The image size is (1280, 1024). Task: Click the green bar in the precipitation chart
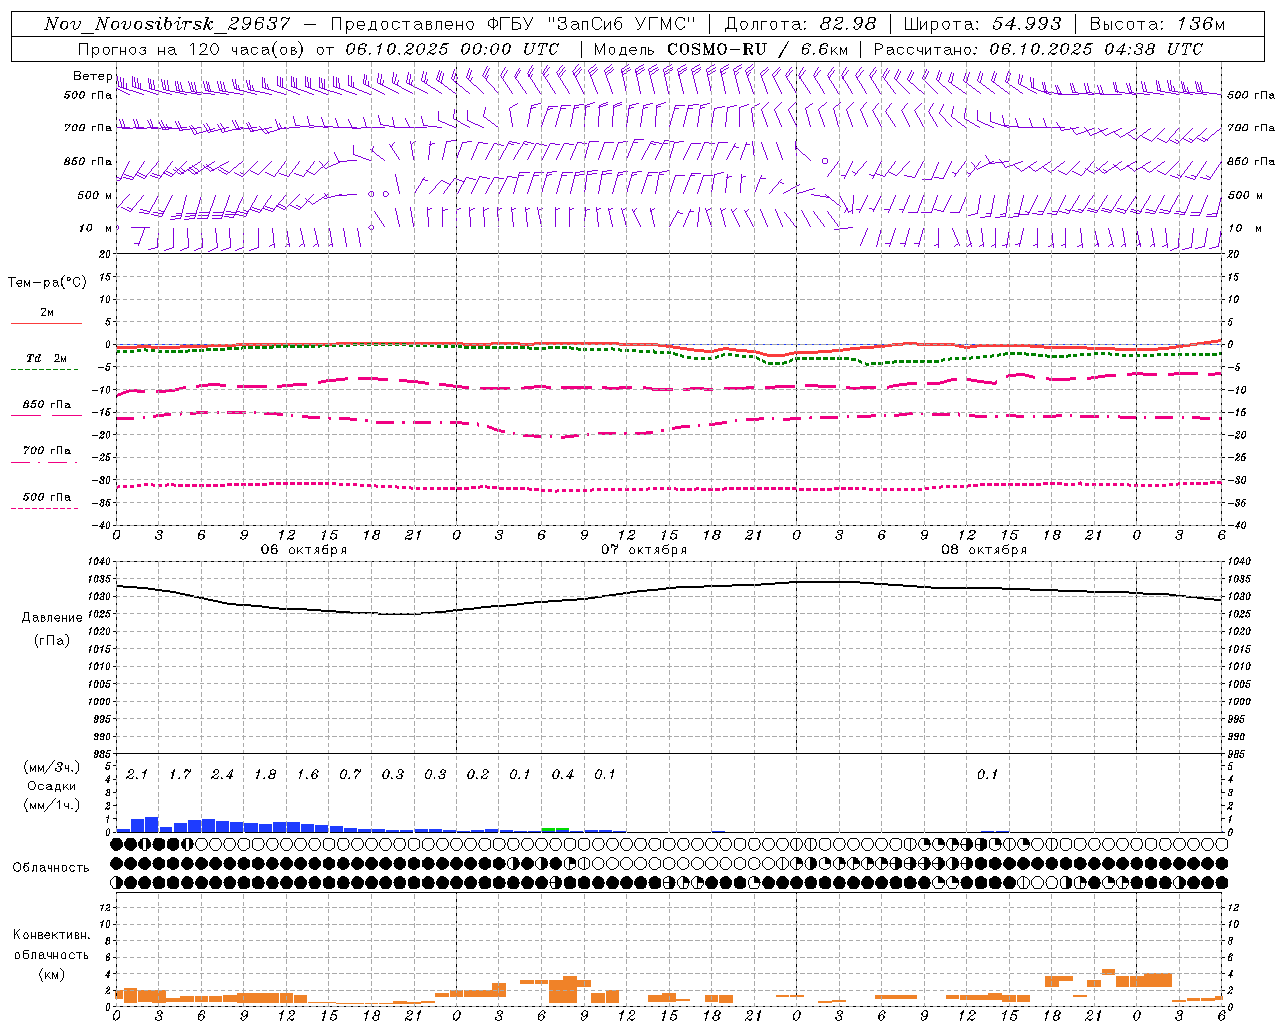coord(555,828)
